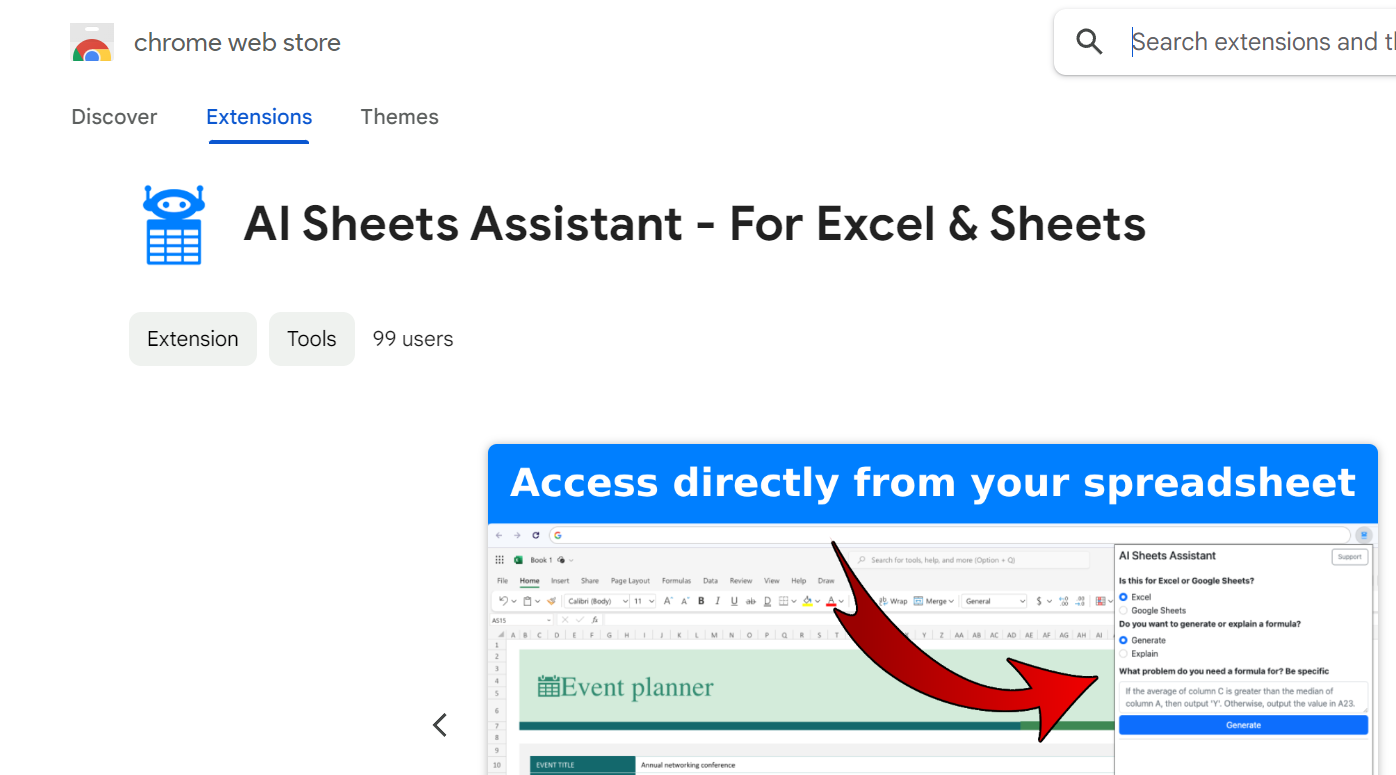Image resolution: width=1396 pixels, height=775 pixels.
Task: Click the Bold formatting icon
Action: [700, 601]
